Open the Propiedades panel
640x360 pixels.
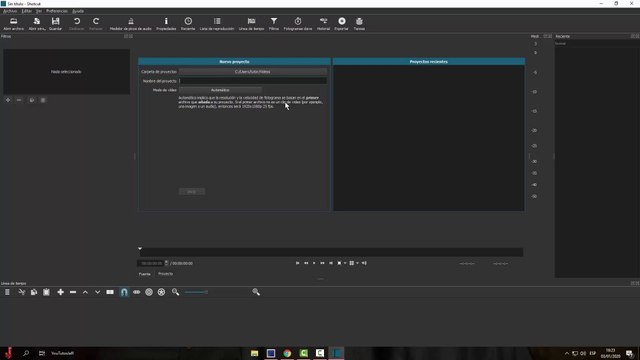tap(166, 24)
